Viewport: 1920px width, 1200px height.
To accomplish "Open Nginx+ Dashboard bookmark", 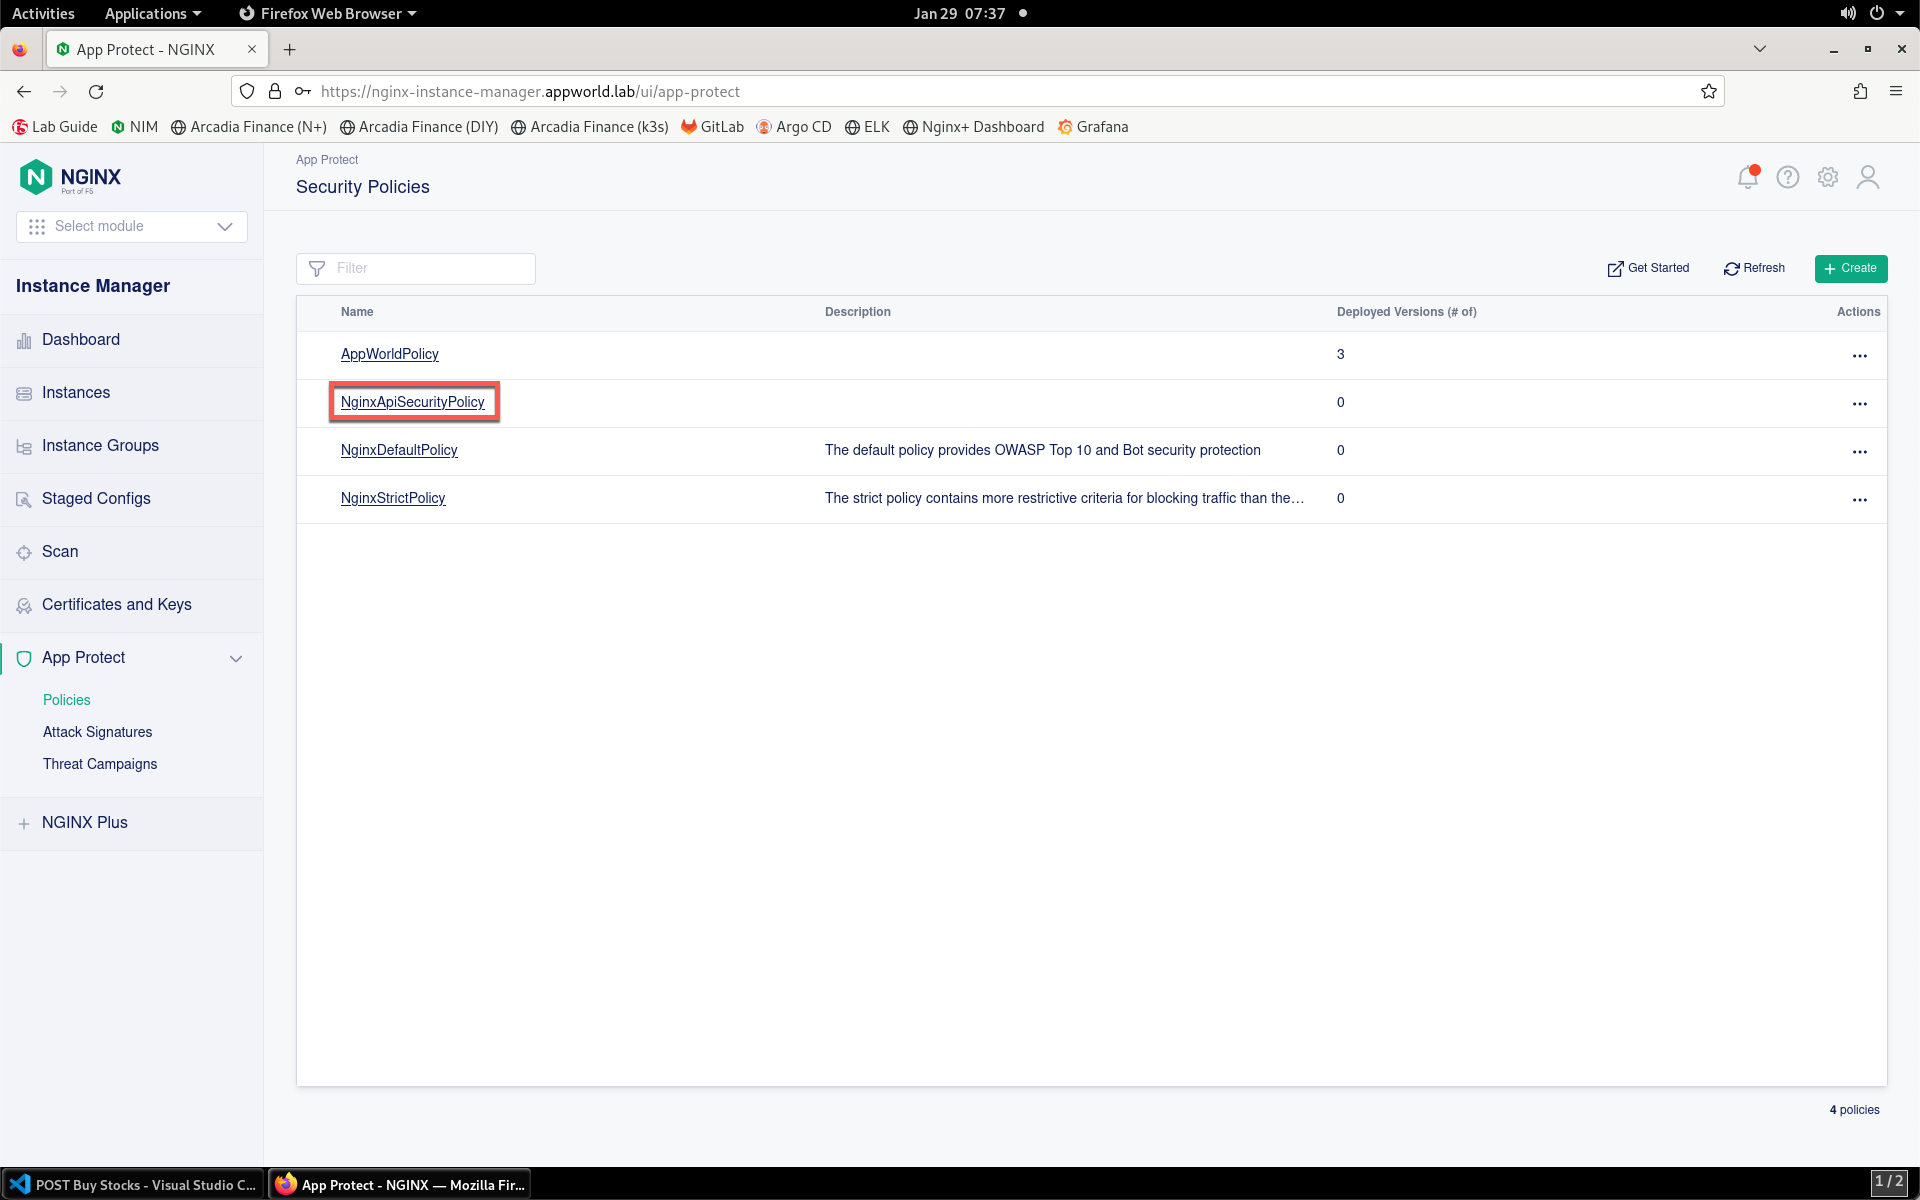I will (x=973, y=127).
